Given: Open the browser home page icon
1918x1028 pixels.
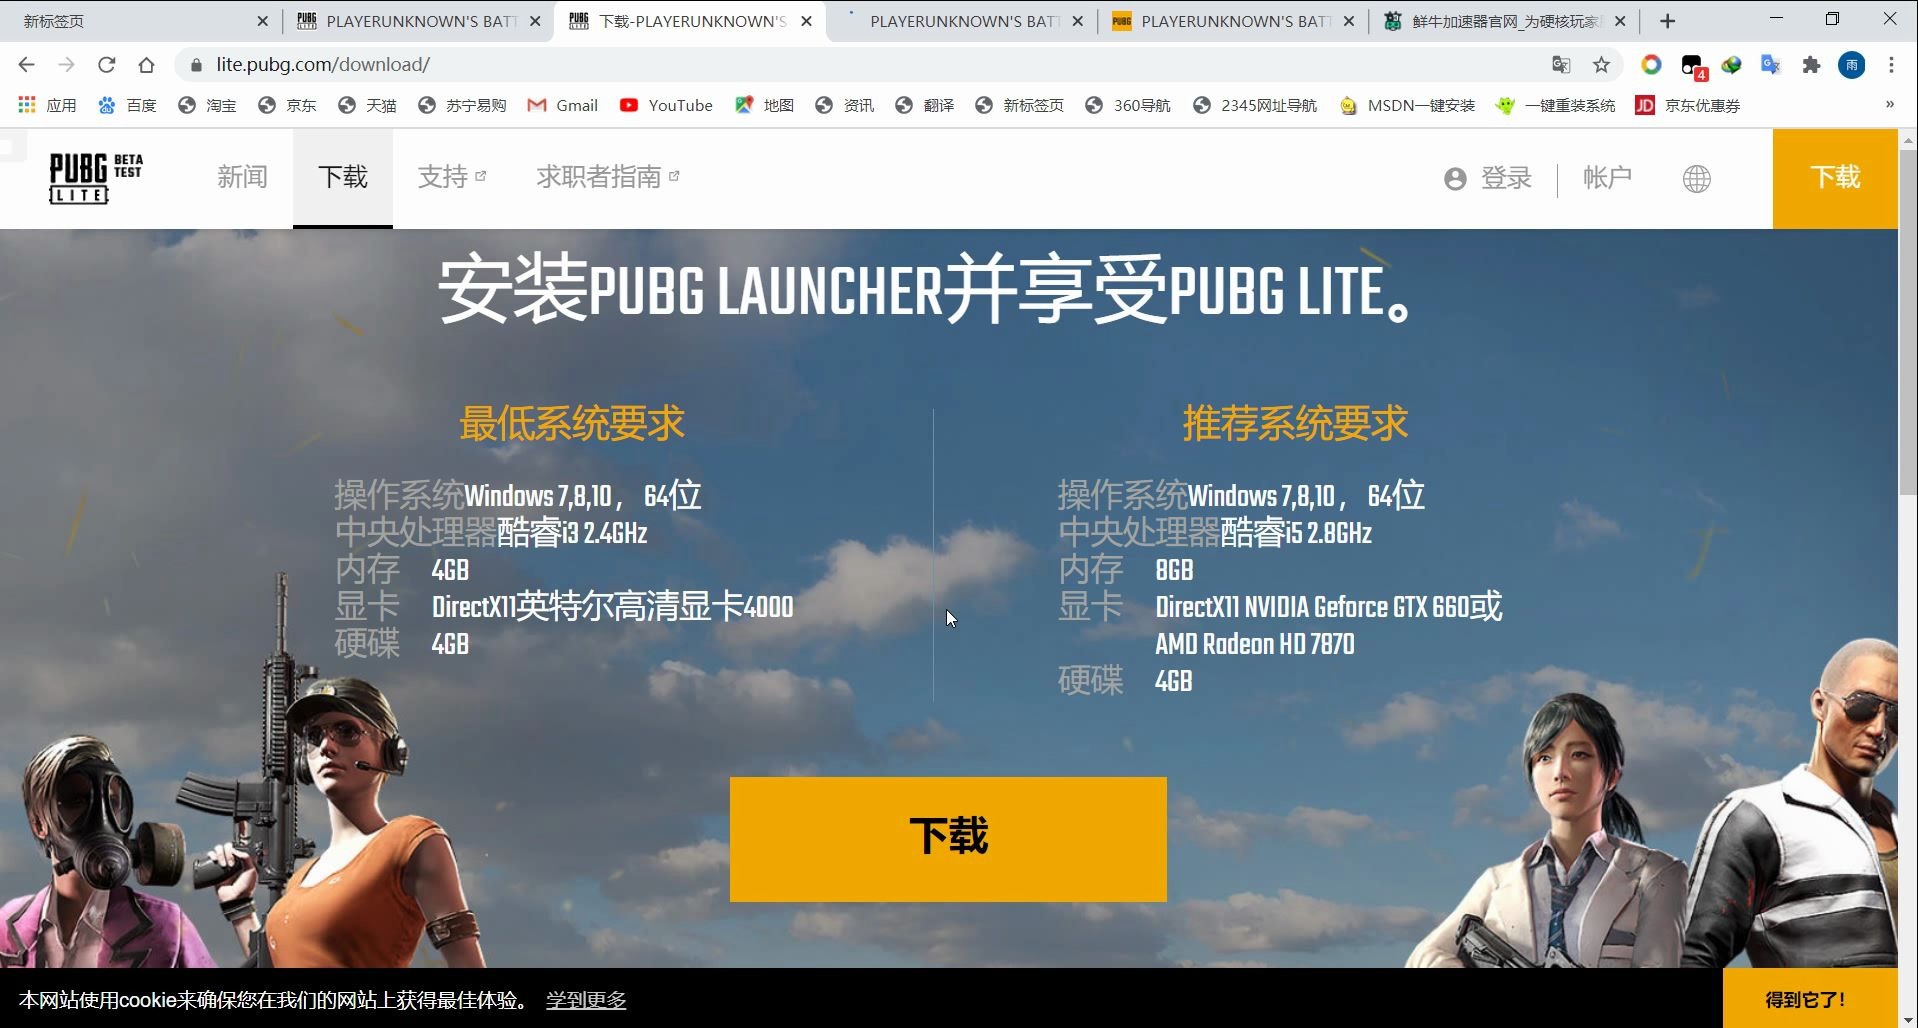Looking at the screenshot, I should 147,65.
